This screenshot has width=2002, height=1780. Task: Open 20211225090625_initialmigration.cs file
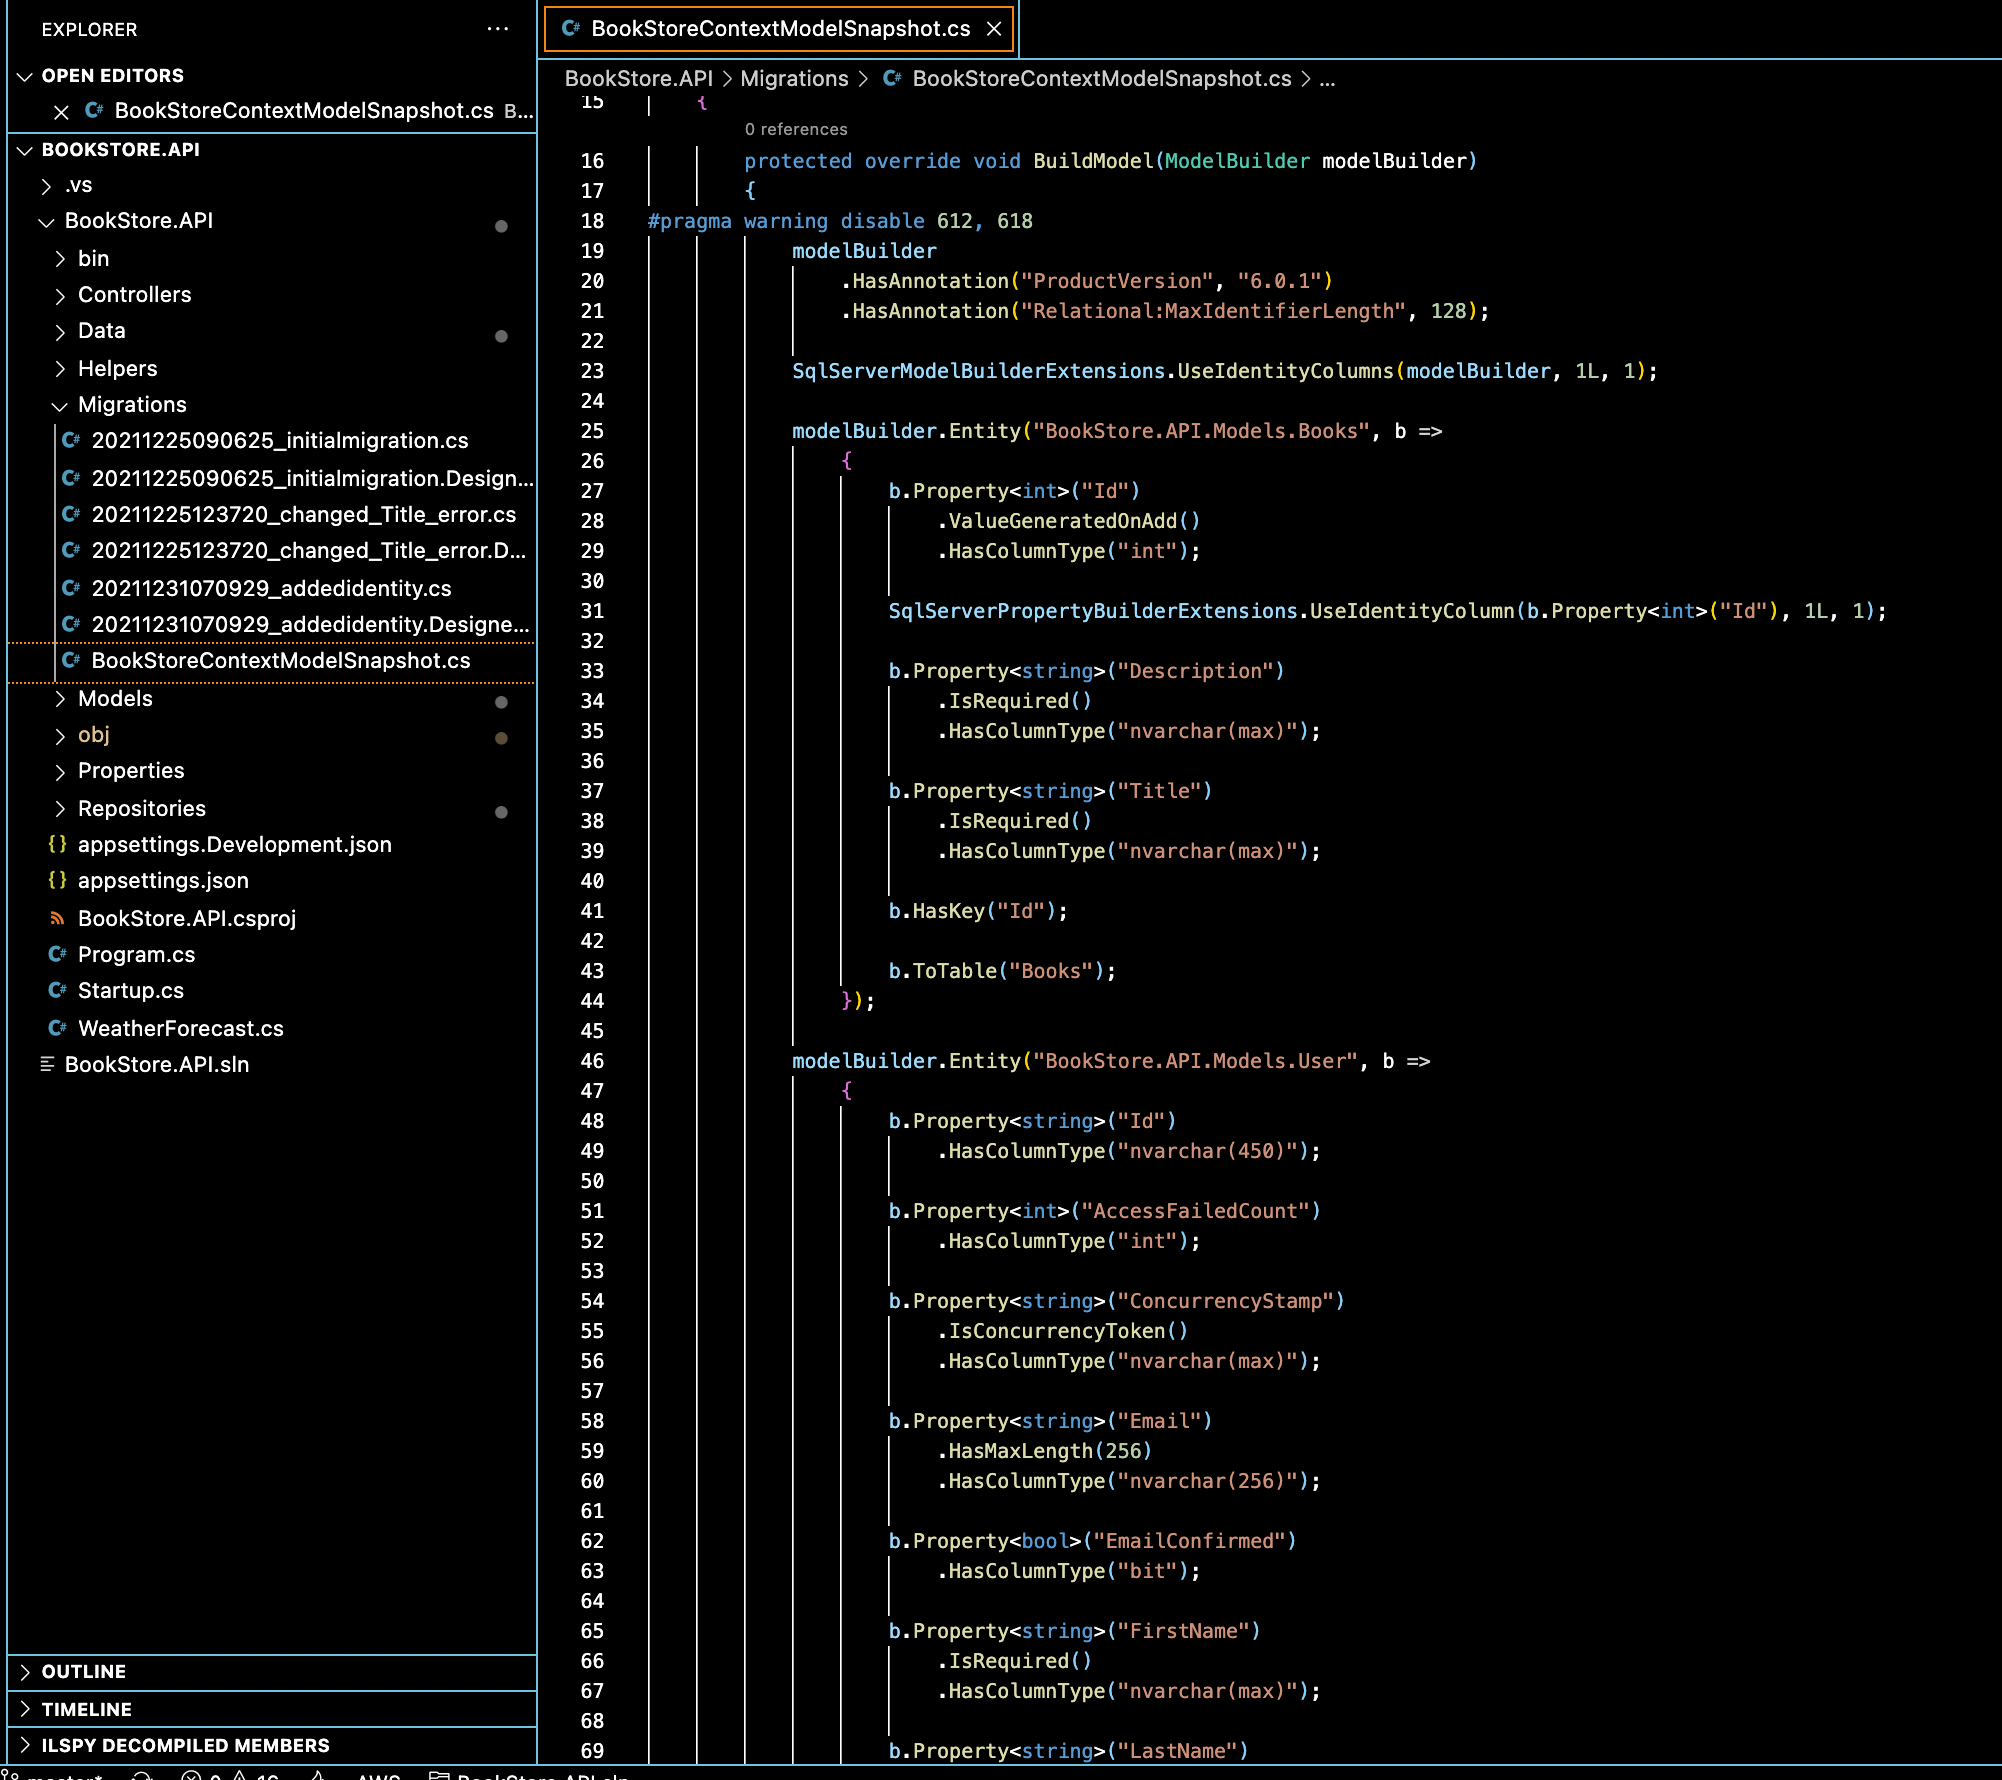(280, 440)
